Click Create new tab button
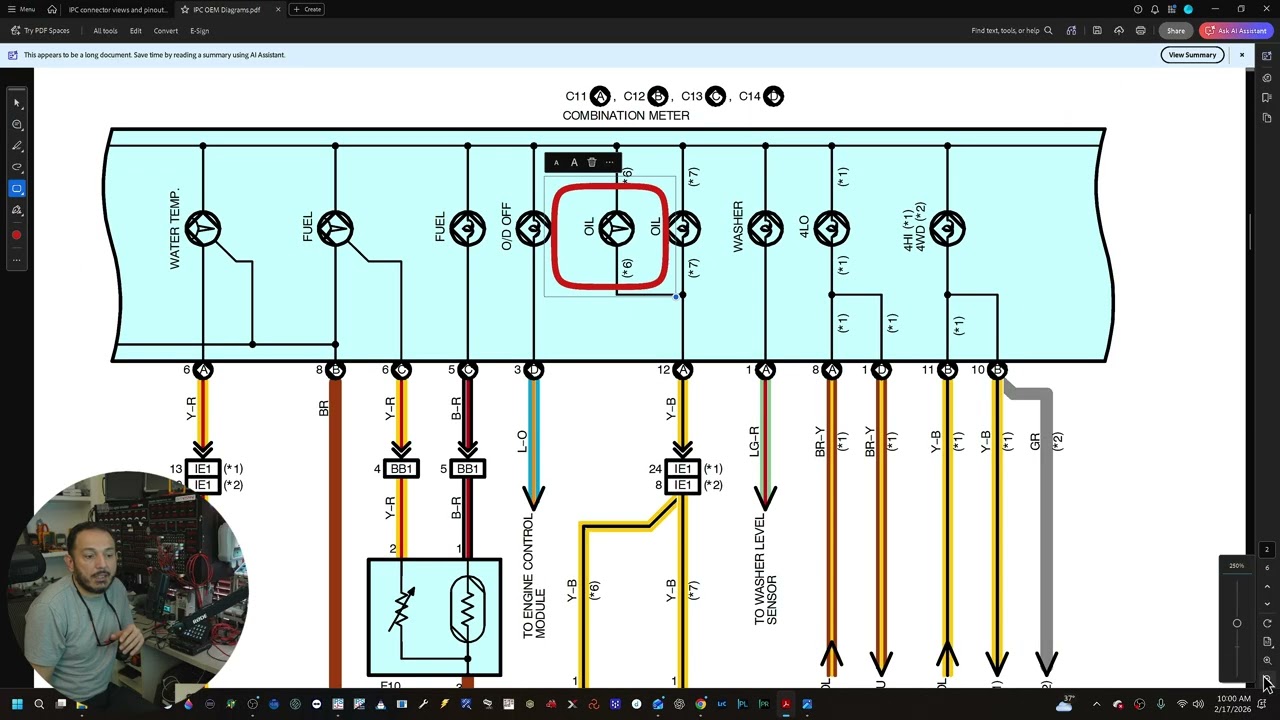 point(307,9)
